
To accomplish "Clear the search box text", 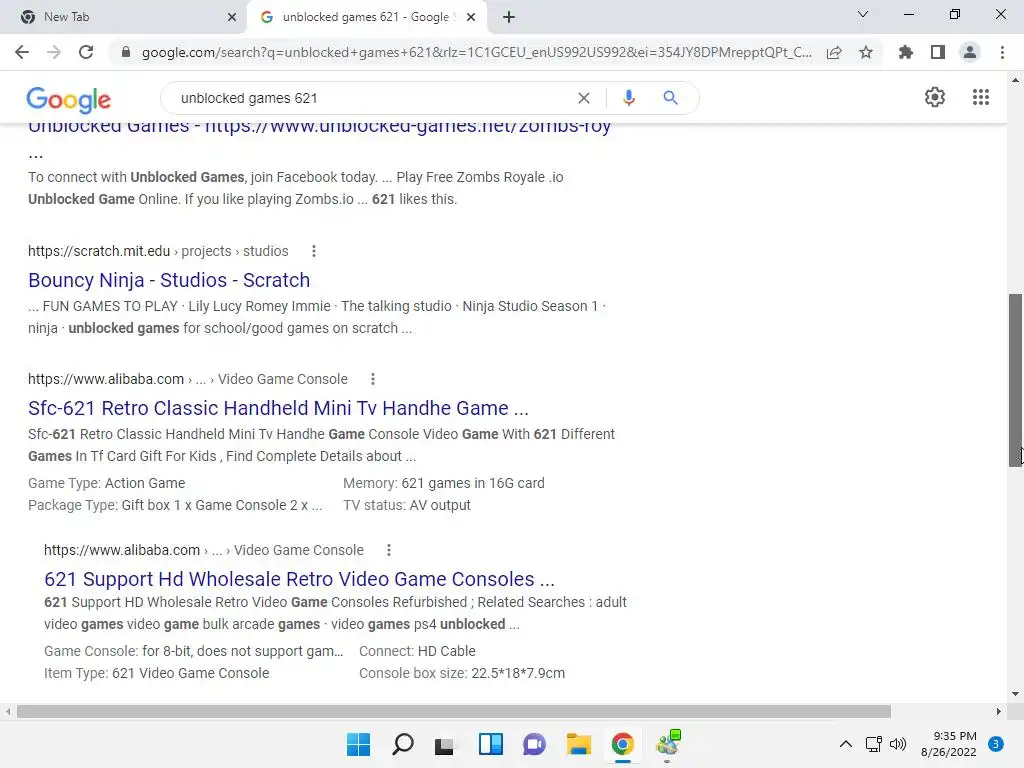I will coord(584,98).
